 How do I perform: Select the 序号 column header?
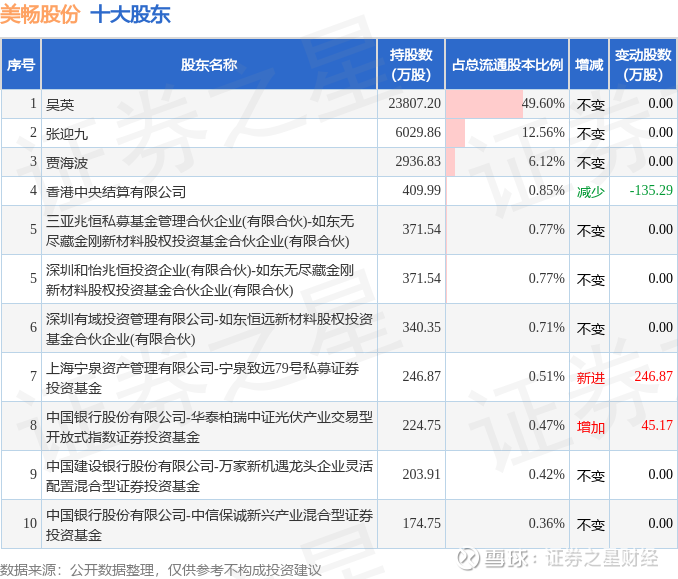(21, 64)
